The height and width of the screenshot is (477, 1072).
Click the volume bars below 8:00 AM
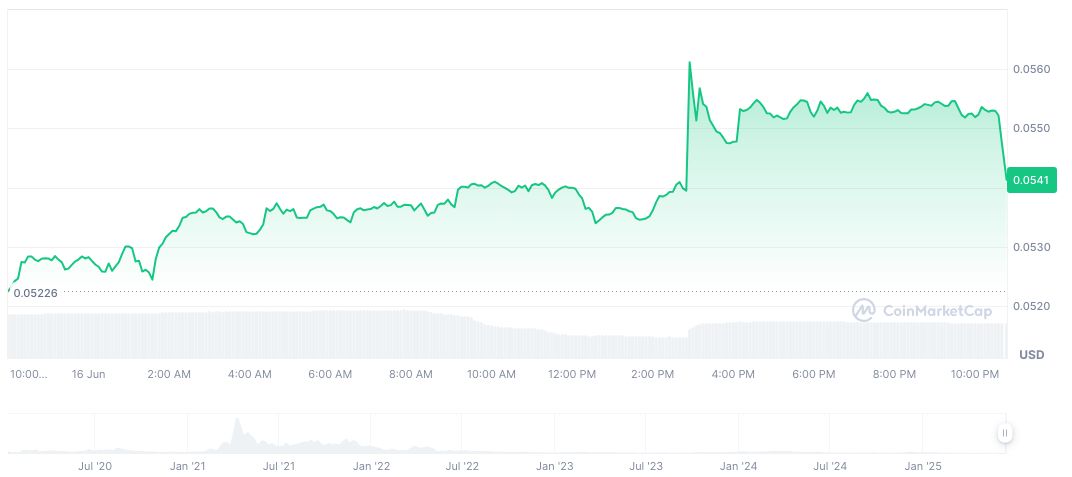pyautogui.click(x=410, y=334)
